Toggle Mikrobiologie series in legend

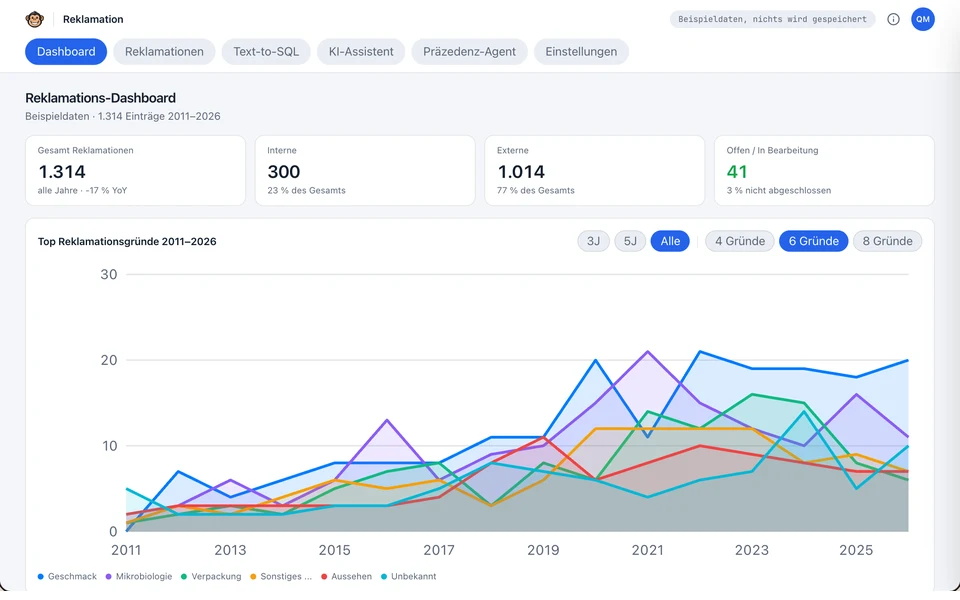[x=139, y=576]
